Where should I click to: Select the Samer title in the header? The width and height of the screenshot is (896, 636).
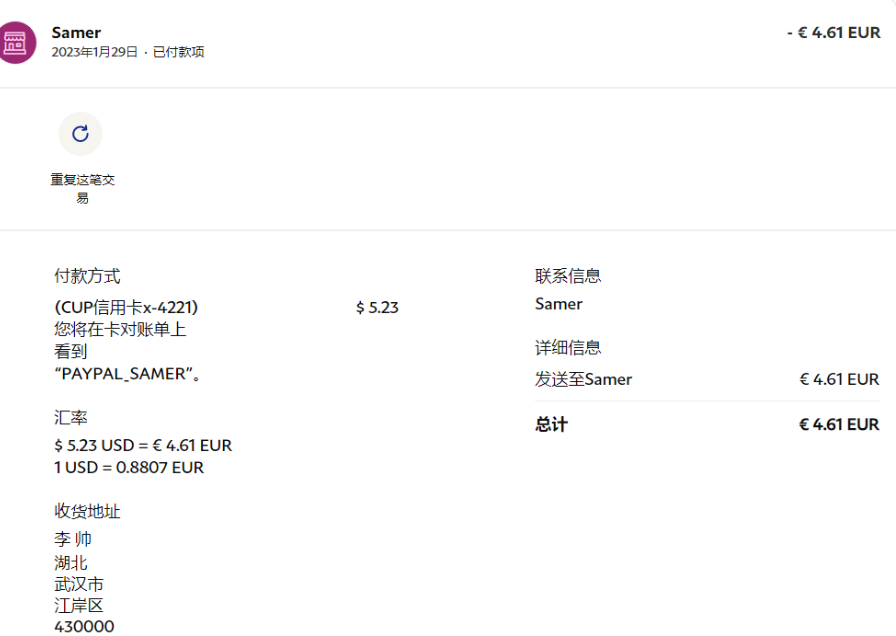tap(76, 33)
